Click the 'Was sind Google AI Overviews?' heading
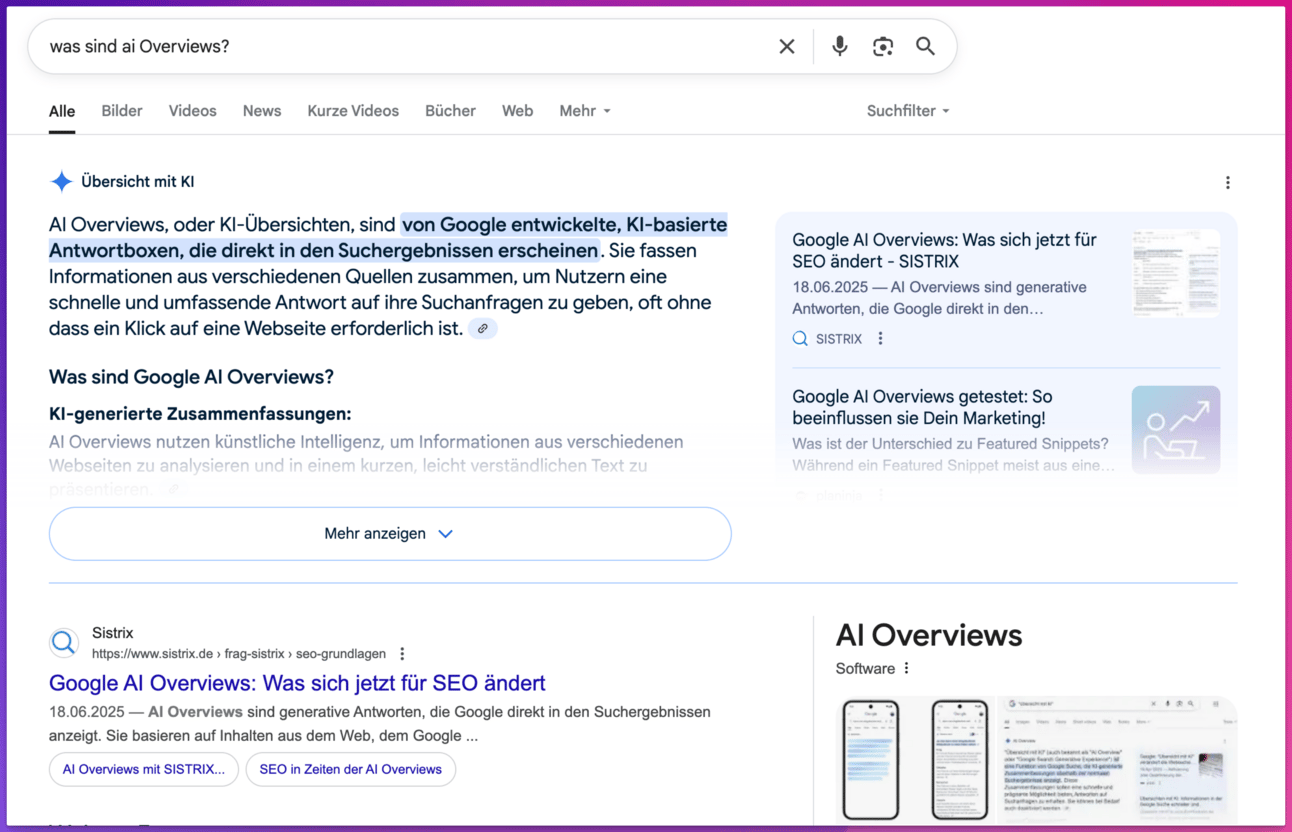 191,377
